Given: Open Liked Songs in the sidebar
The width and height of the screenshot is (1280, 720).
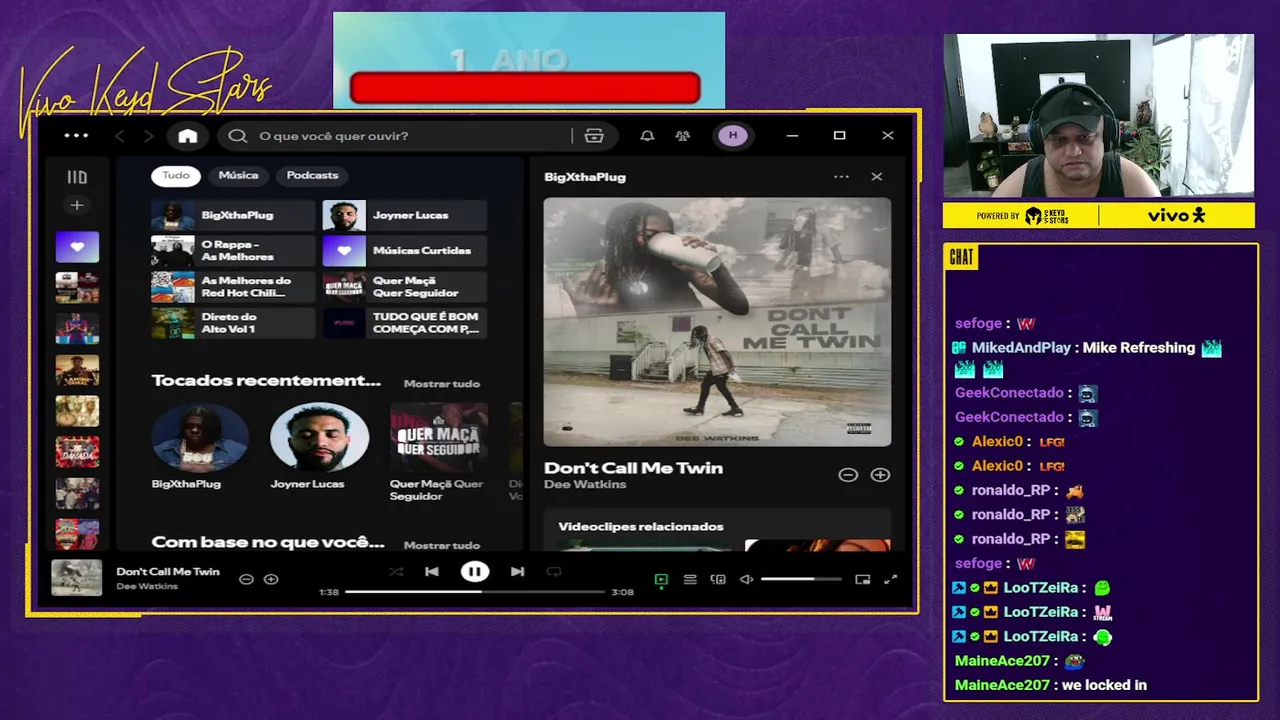Looking at the screenshot, I should tap(77, 247).
